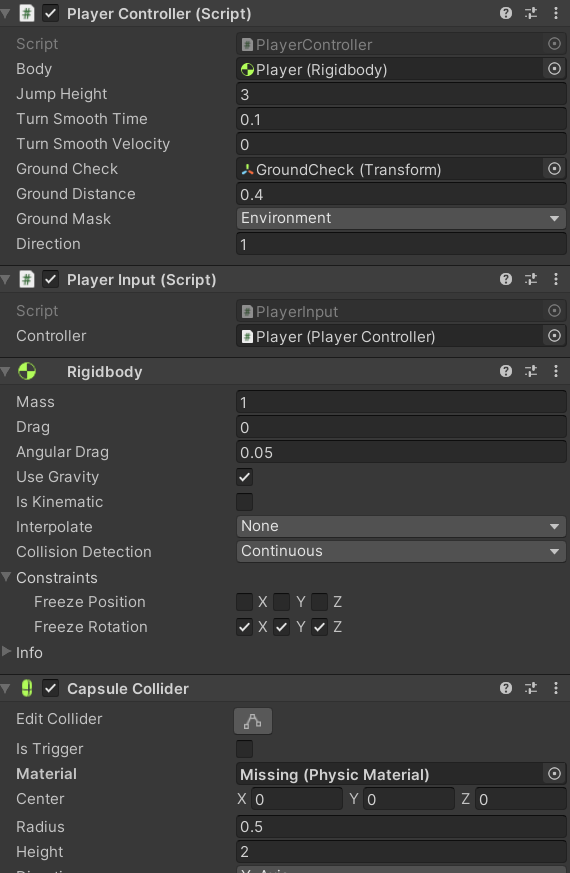Image resolution: width=570 pixels, height=873 pixels.
Task: Disable the Capsule Collider component checkbox
Action: point(51,688)
